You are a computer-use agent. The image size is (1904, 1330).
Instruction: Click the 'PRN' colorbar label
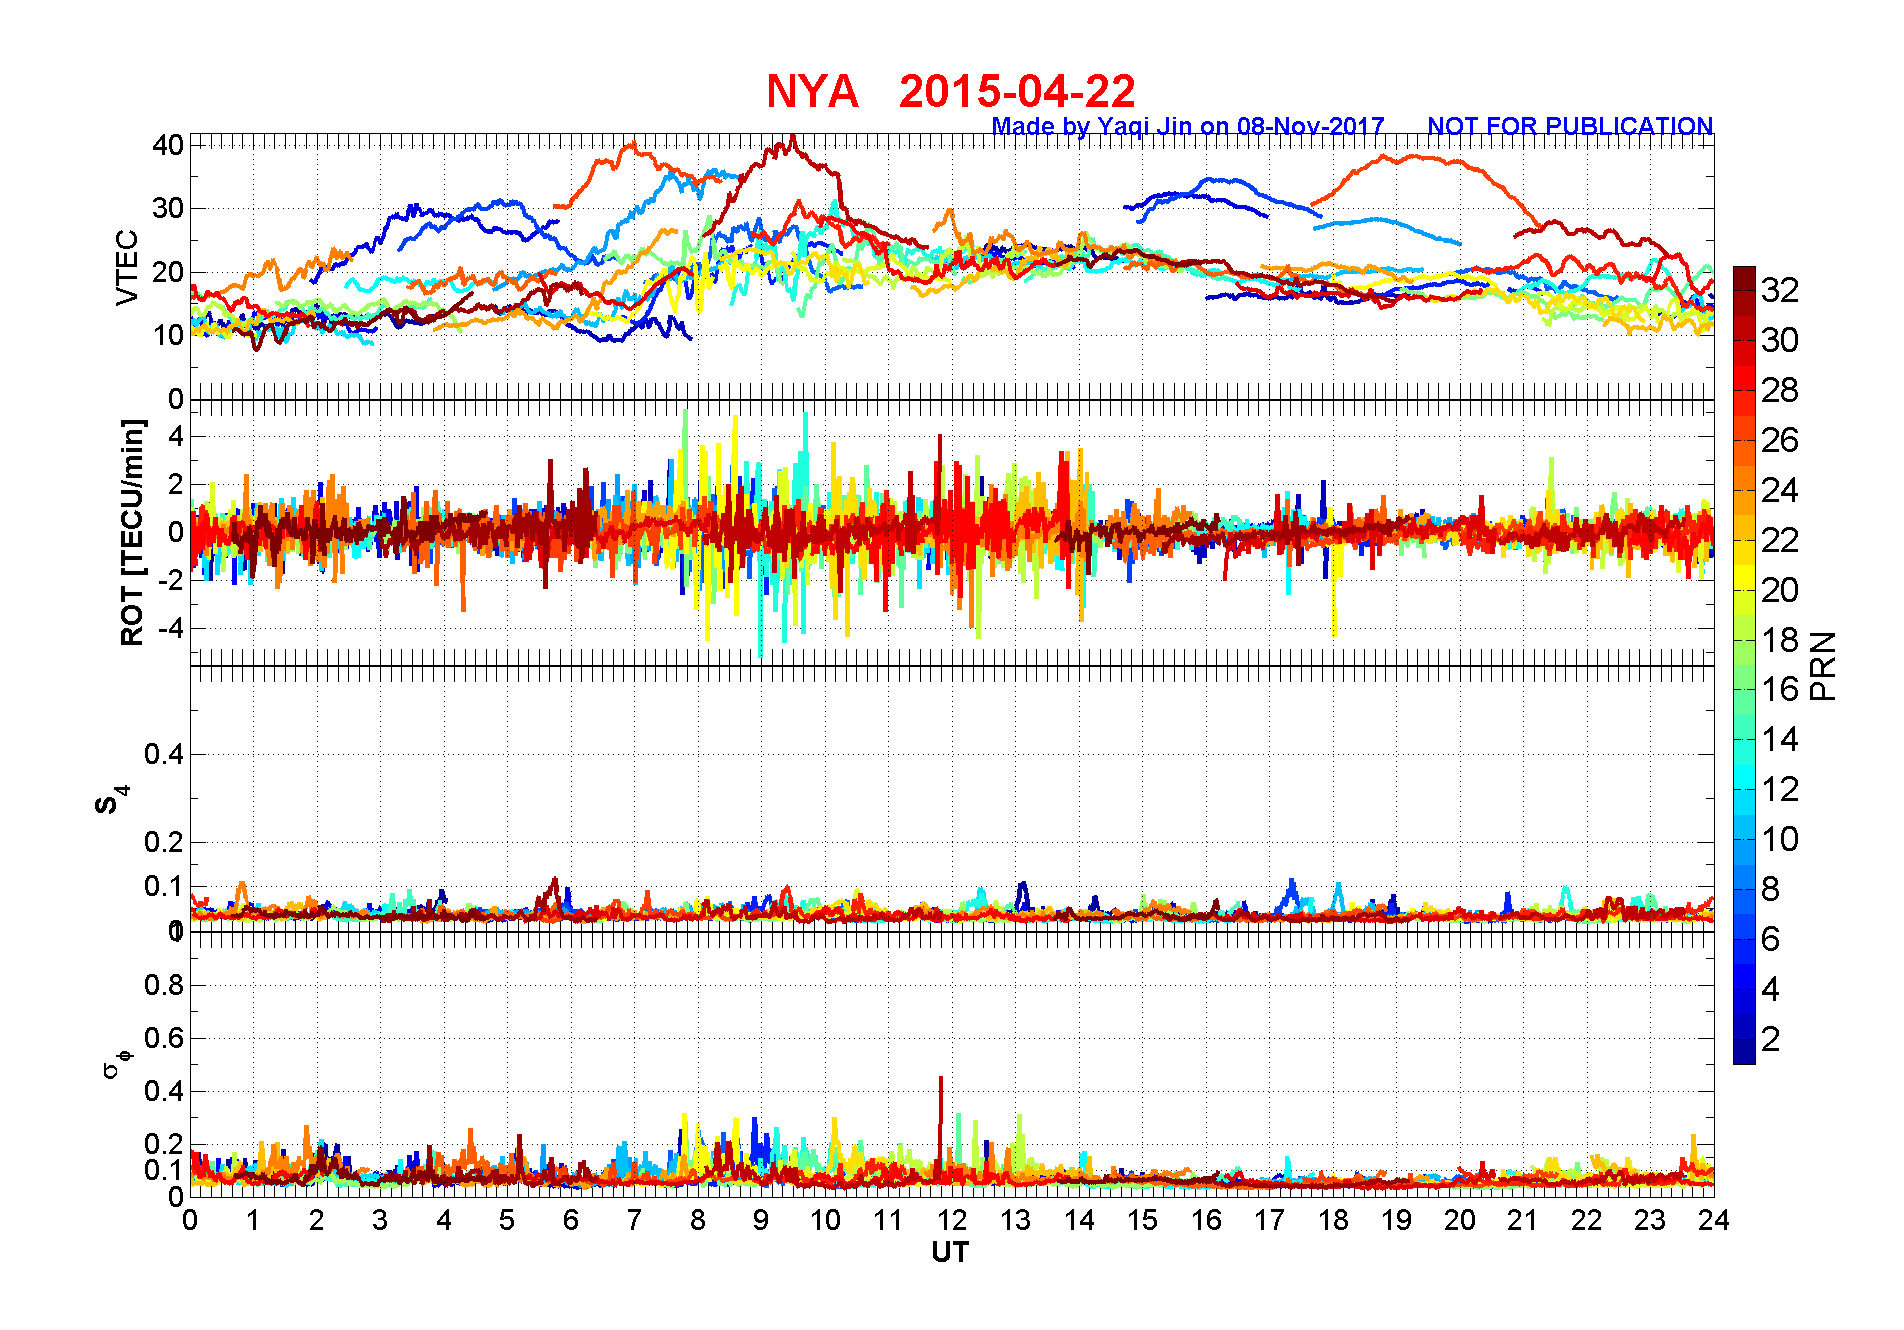[1823, 665]
